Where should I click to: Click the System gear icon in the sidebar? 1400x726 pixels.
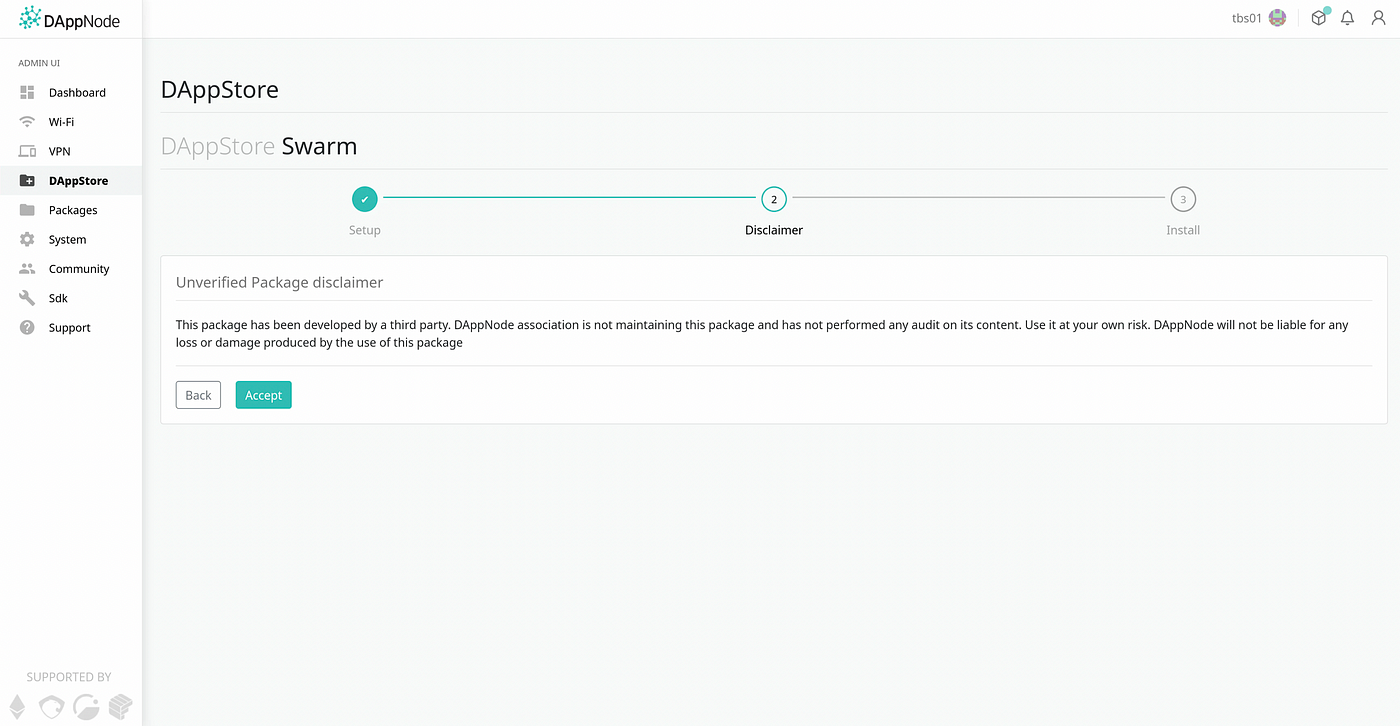(27, 239)
